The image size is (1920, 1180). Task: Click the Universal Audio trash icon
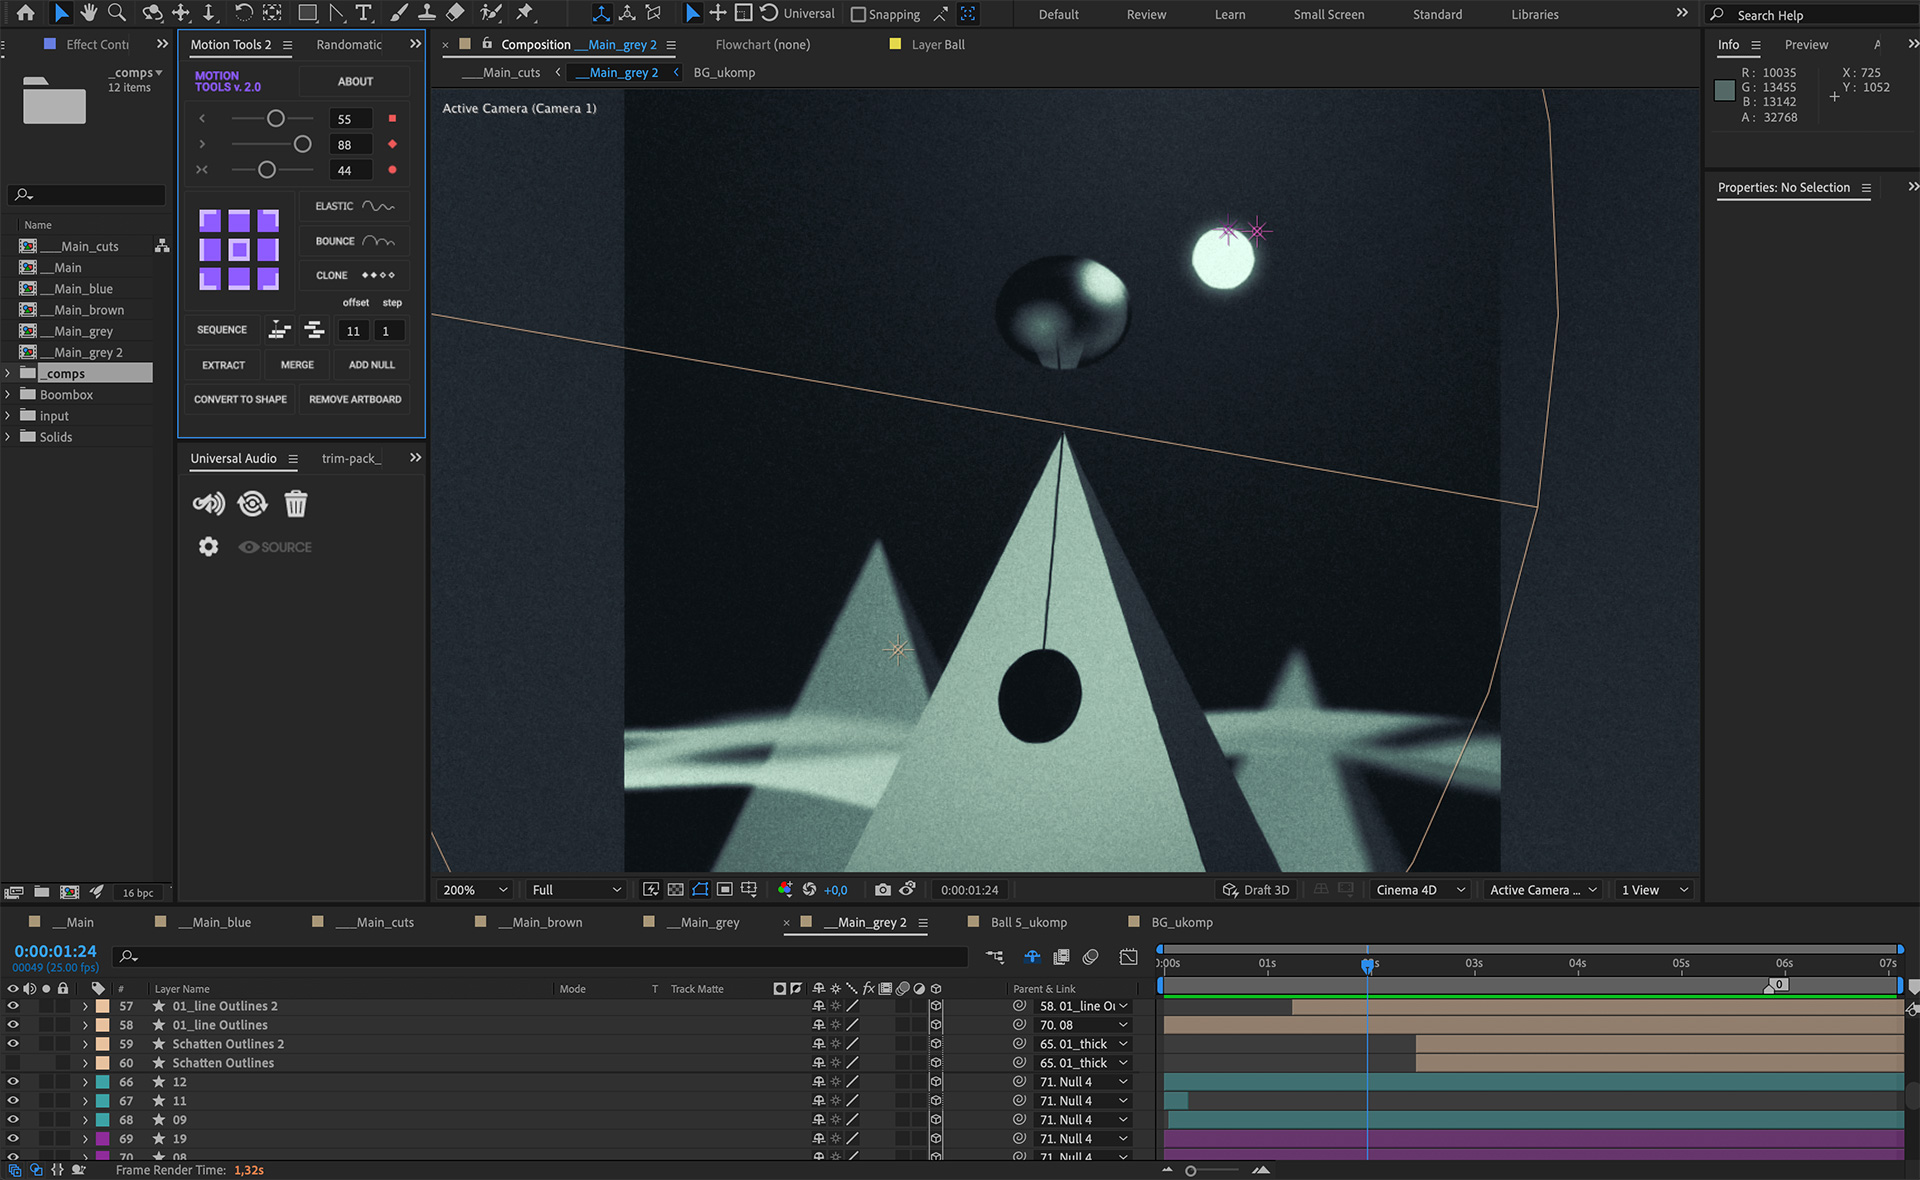[295, 503]
